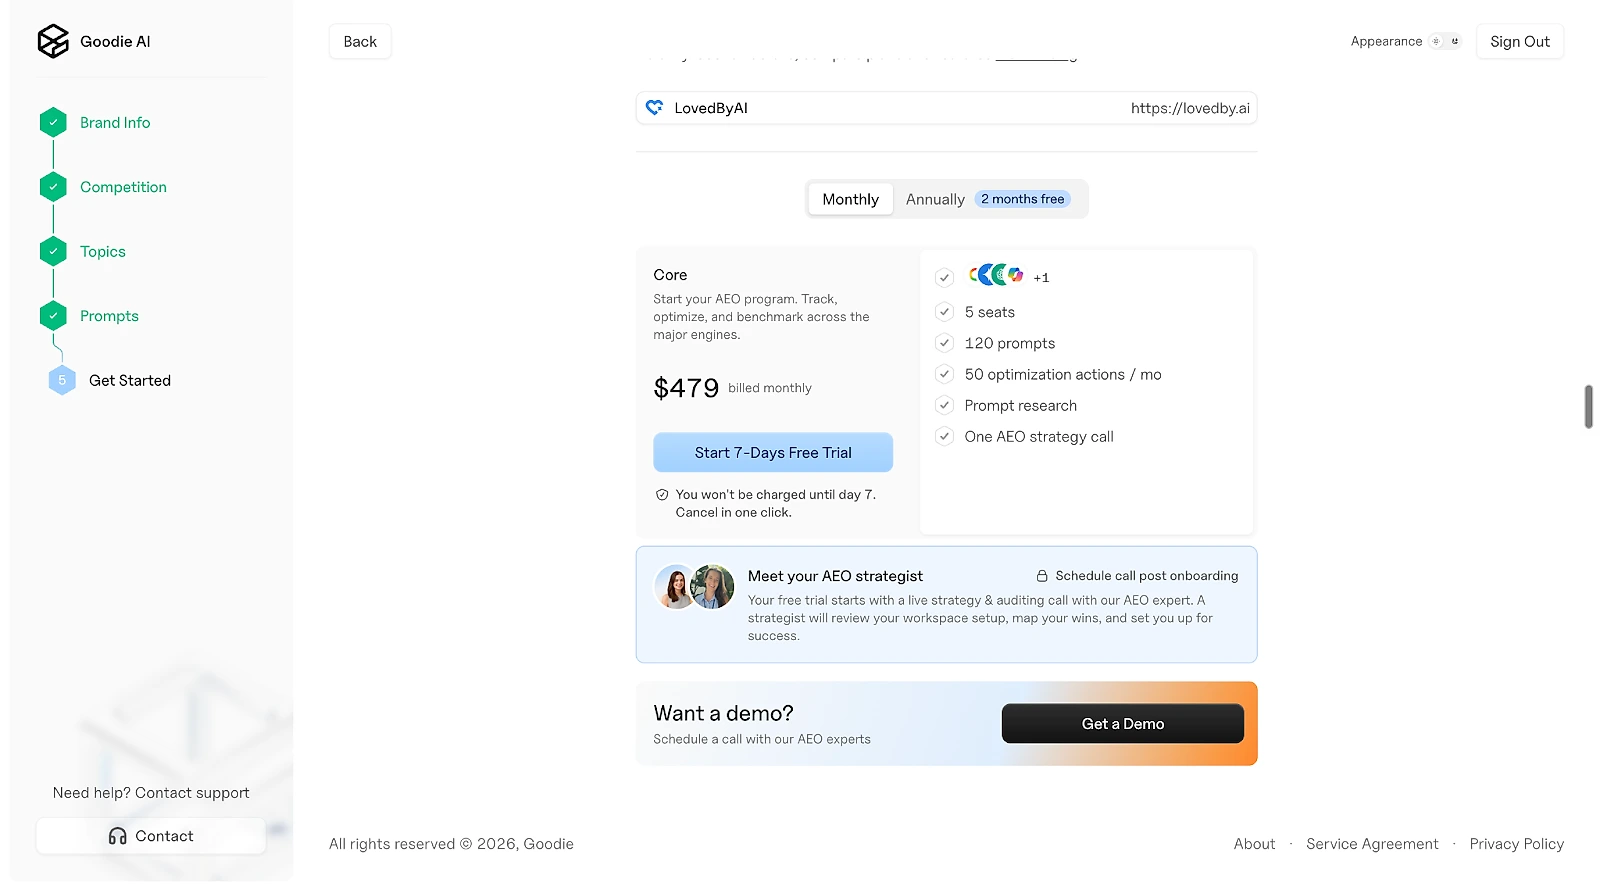The width and height of the screenshot is (1600, 890).
Task: Click the LovedByAI heart logo icon
Action: click(x=654, y=107)
